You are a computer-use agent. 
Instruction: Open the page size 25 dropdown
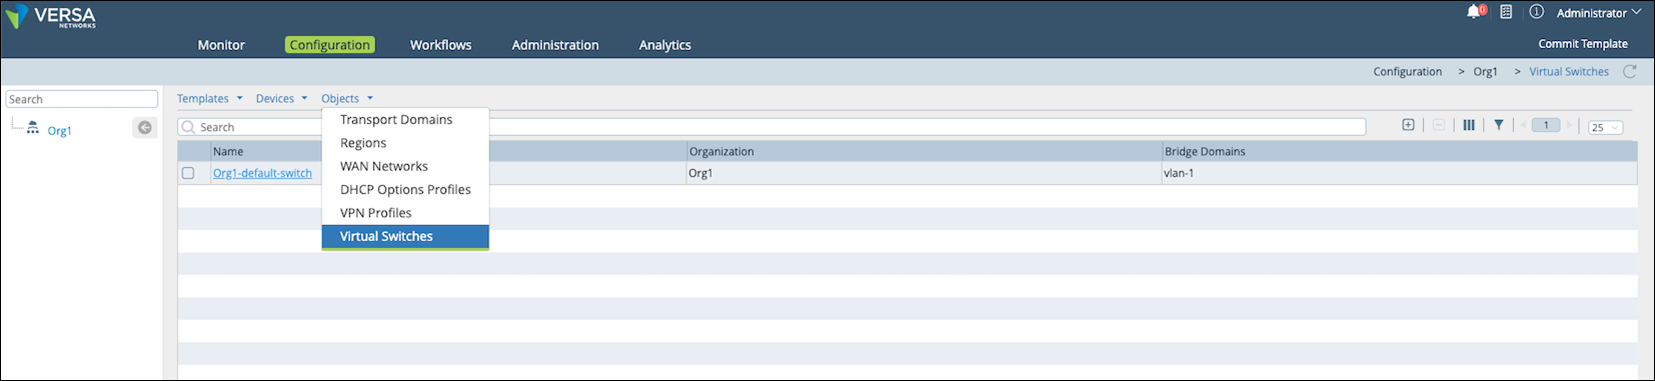[x=1605, y=127]
